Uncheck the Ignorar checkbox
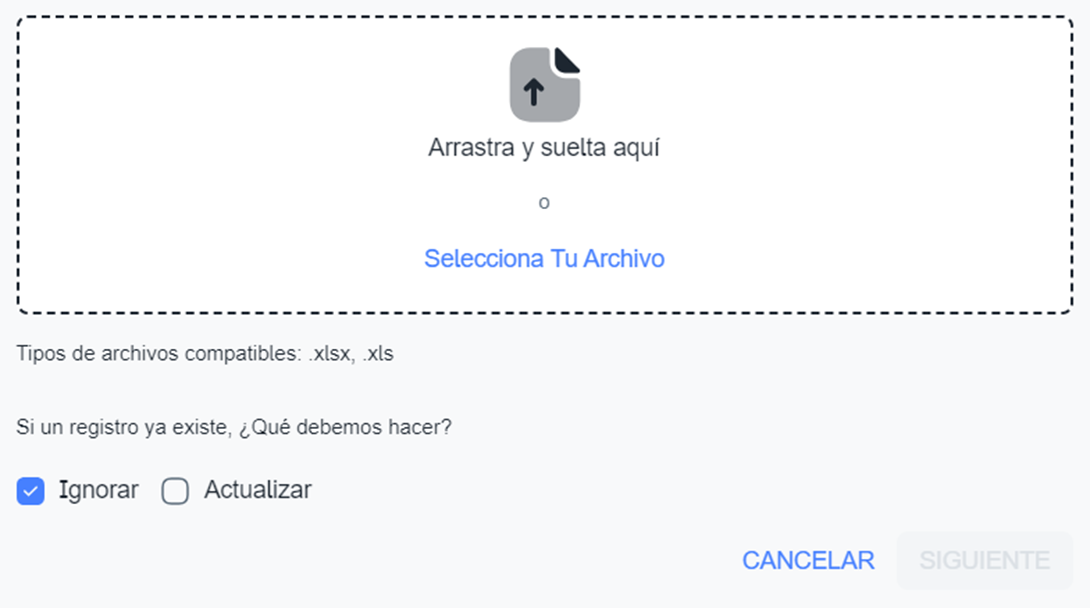Image resolution: width=1090 pixels, height=608 pixels. tap(31, 491)
